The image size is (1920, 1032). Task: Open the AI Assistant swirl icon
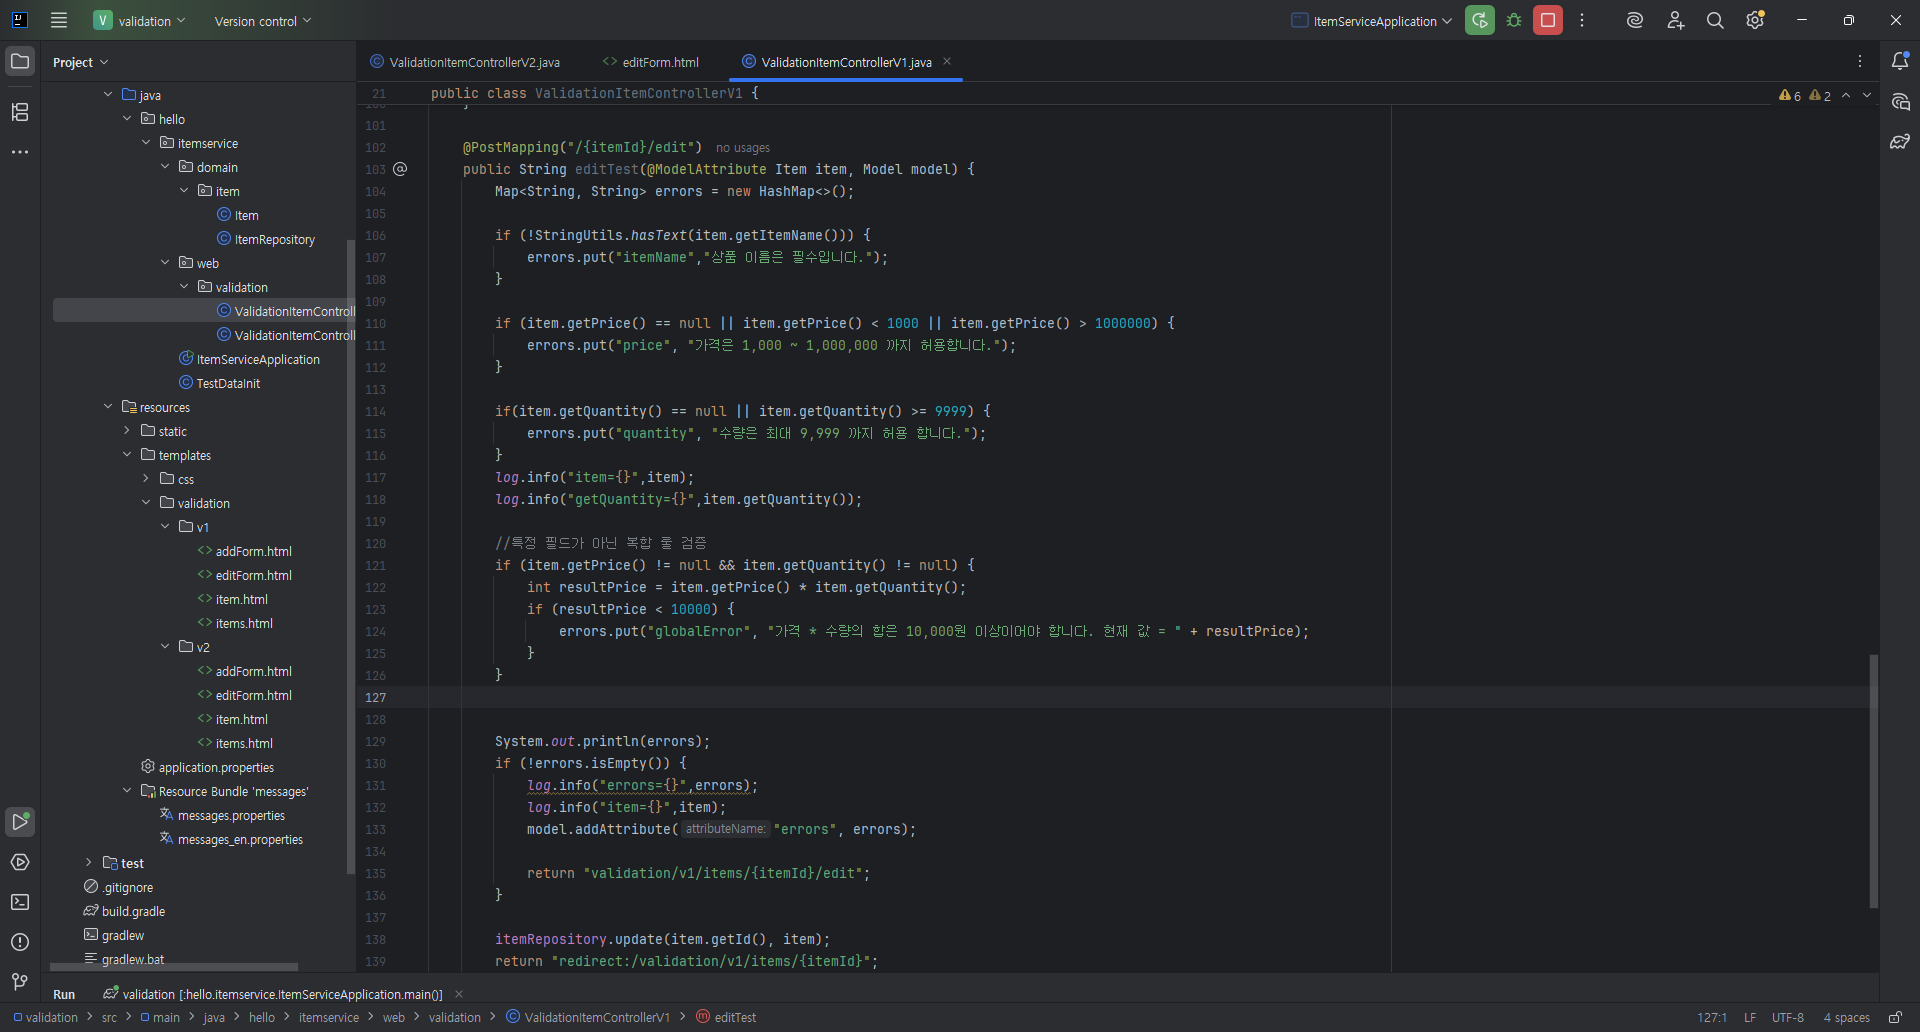[x=1635, y=20]
